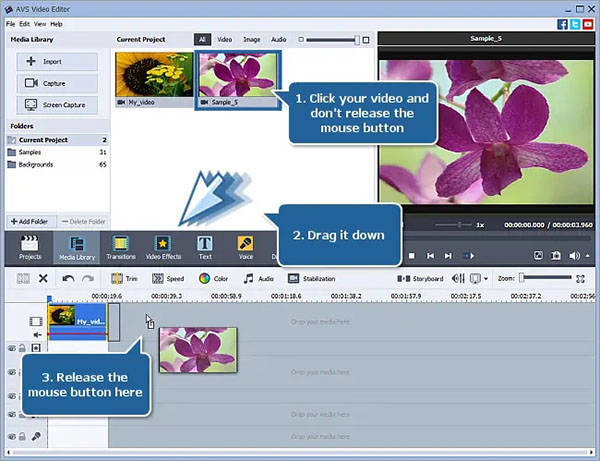Image resolution: width=600 pixels, height=461 pixels.
Task: Select the Samples folder
Action: [35, 151]
